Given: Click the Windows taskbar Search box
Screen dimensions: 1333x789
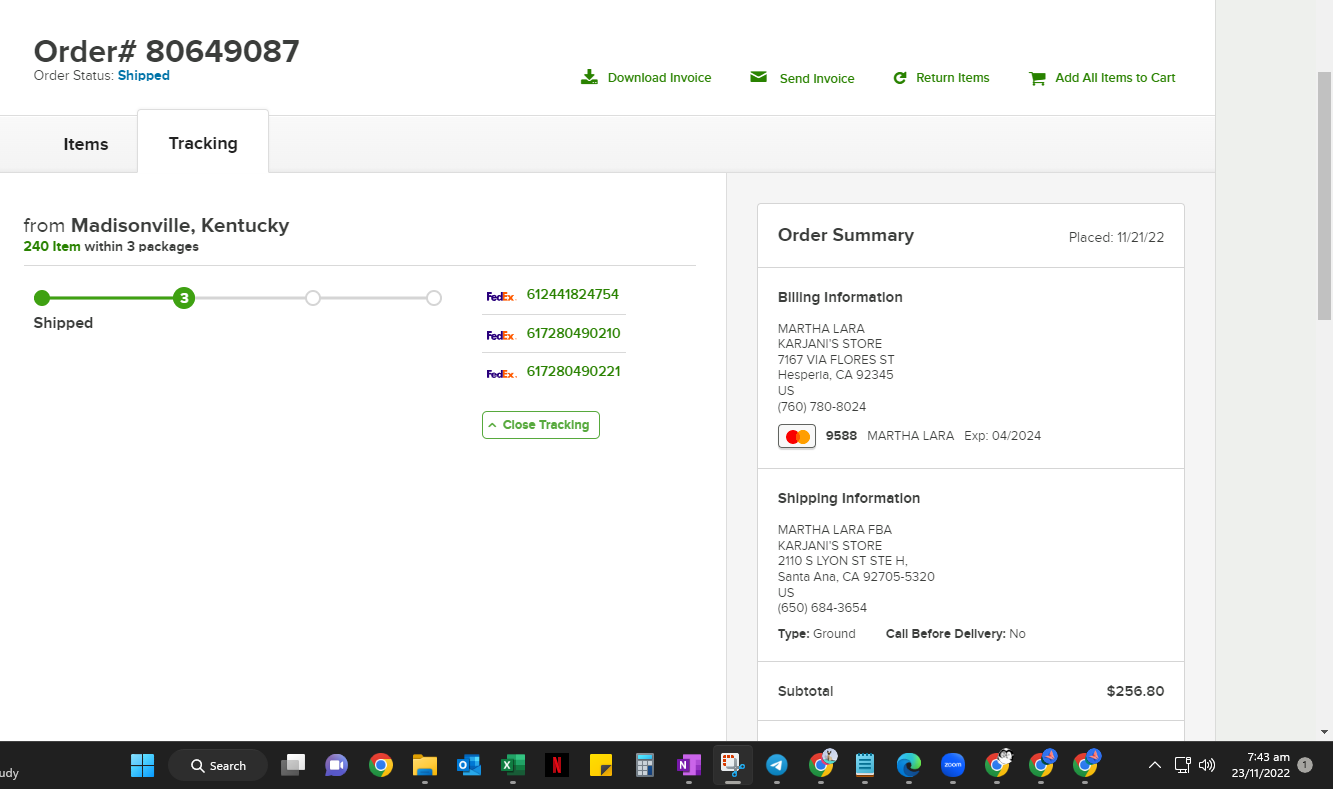Looking at the screenshot, I should [218, 766].
